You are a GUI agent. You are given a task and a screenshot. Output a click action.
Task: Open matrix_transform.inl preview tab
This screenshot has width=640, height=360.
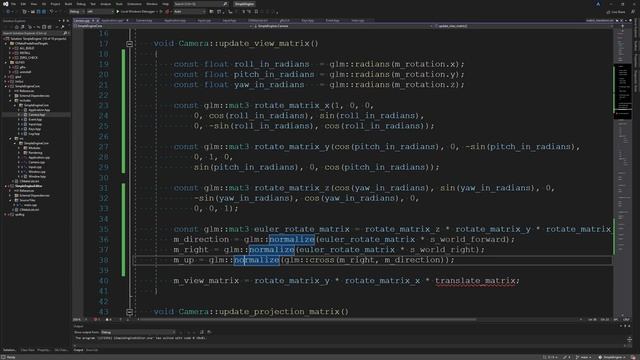pyautogui.click(x=600, y=20)
